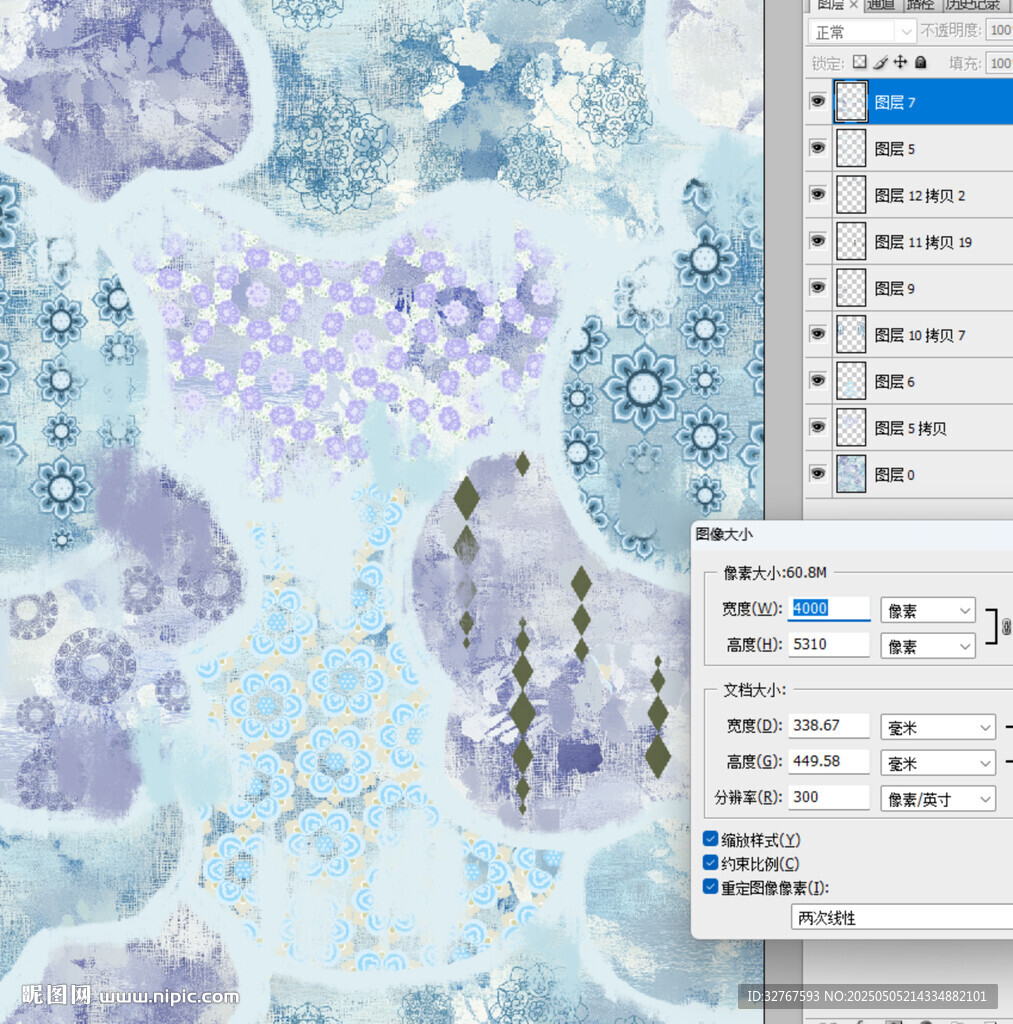Click the lock all padlock icon

coord(920,62)
